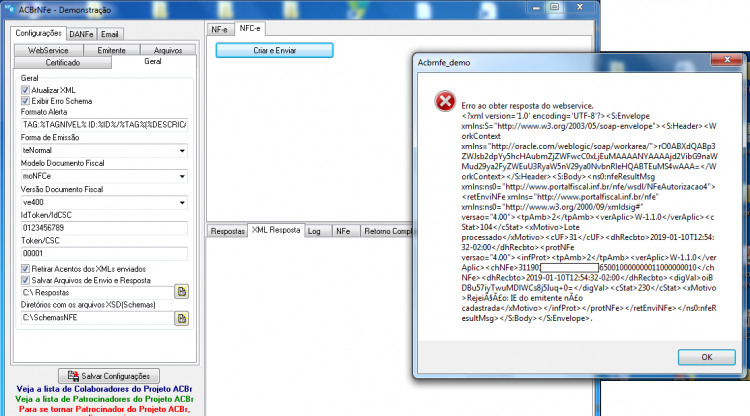750x416 pixels.
Task: Open the Emitente tab
Action: [111, 50]
